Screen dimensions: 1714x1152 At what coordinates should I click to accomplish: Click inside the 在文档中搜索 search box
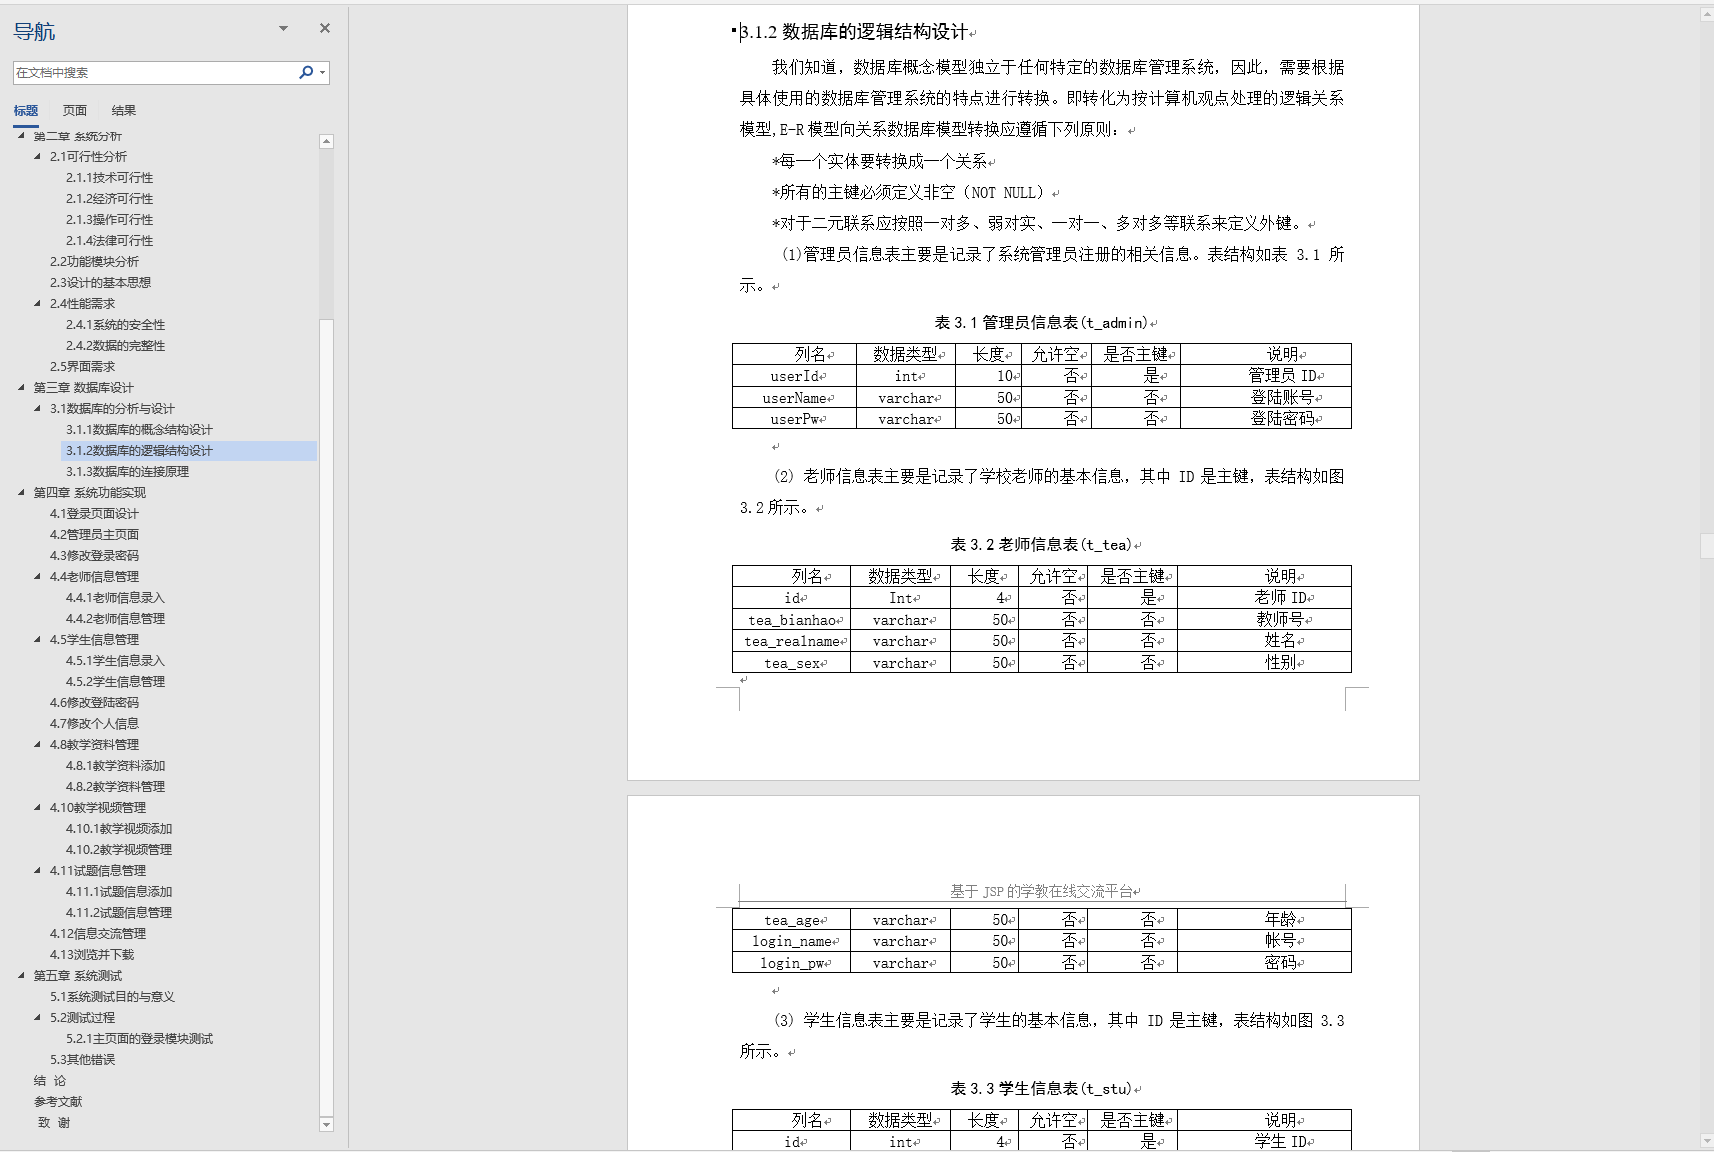click(x=150, y=72)
